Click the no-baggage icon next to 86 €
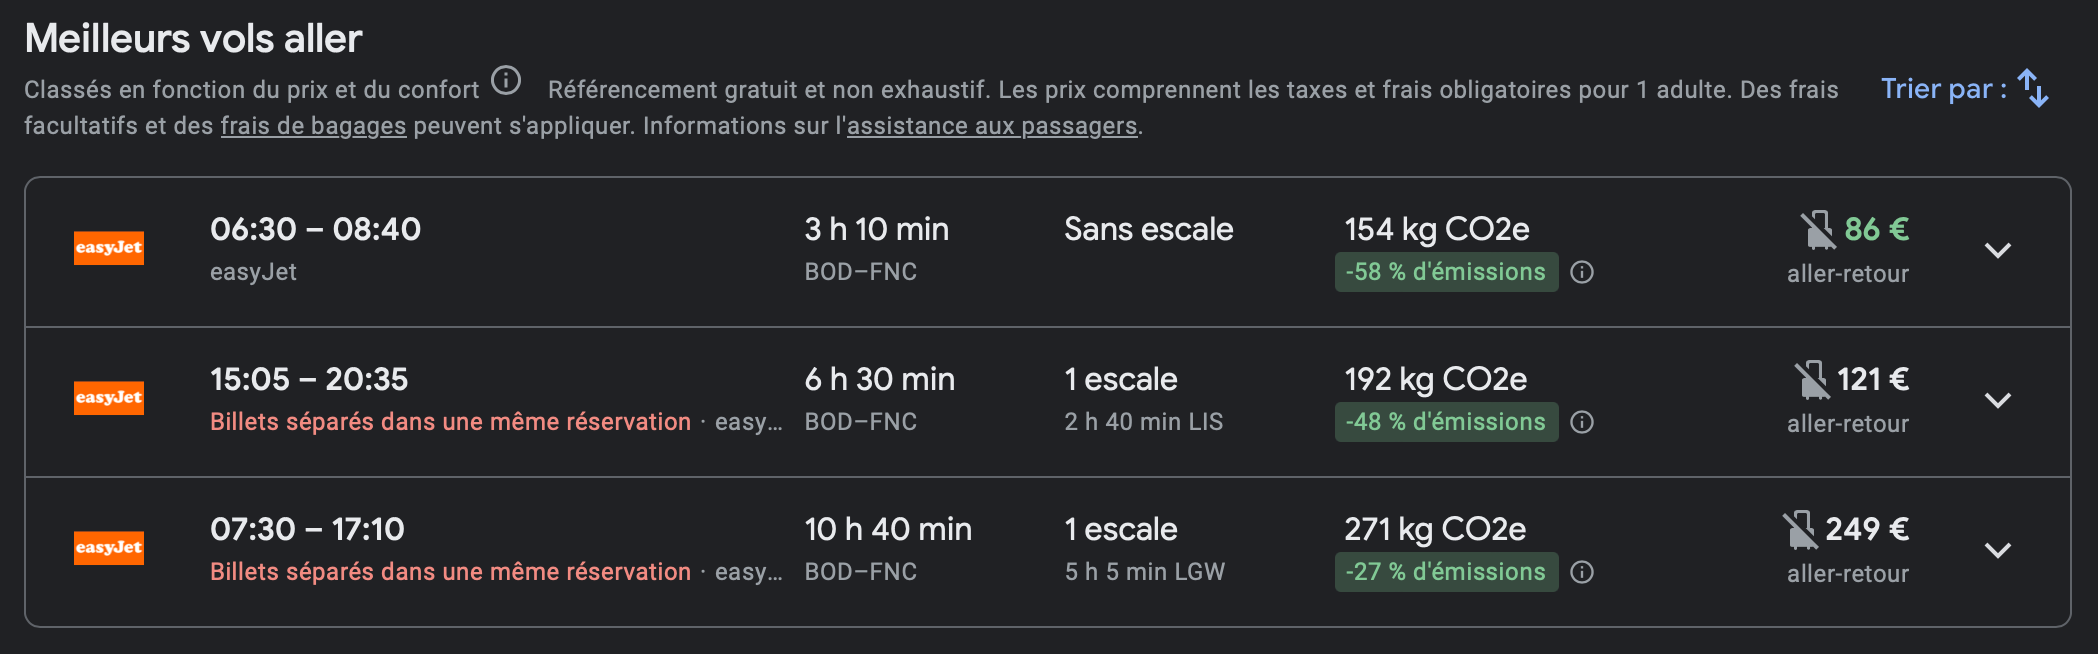2098x654 pixels. click(x=1817, y=230)
